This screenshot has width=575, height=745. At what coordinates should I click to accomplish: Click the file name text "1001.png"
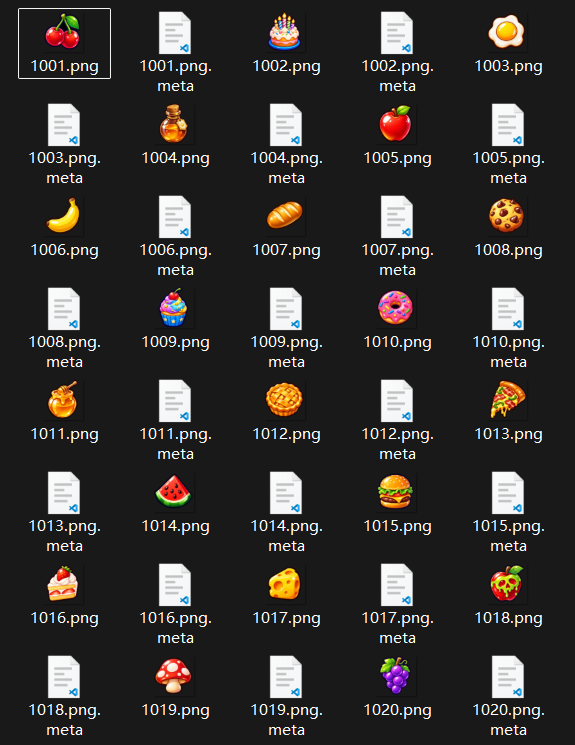[x=64, y=67]
